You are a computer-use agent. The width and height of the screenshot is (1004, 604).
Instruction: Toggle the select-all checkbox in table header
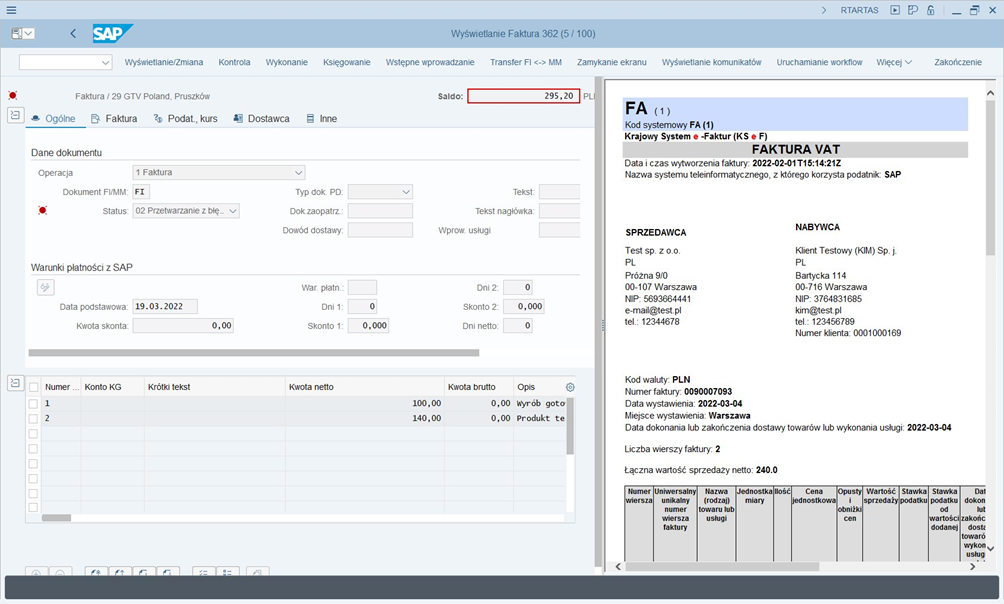34,387
